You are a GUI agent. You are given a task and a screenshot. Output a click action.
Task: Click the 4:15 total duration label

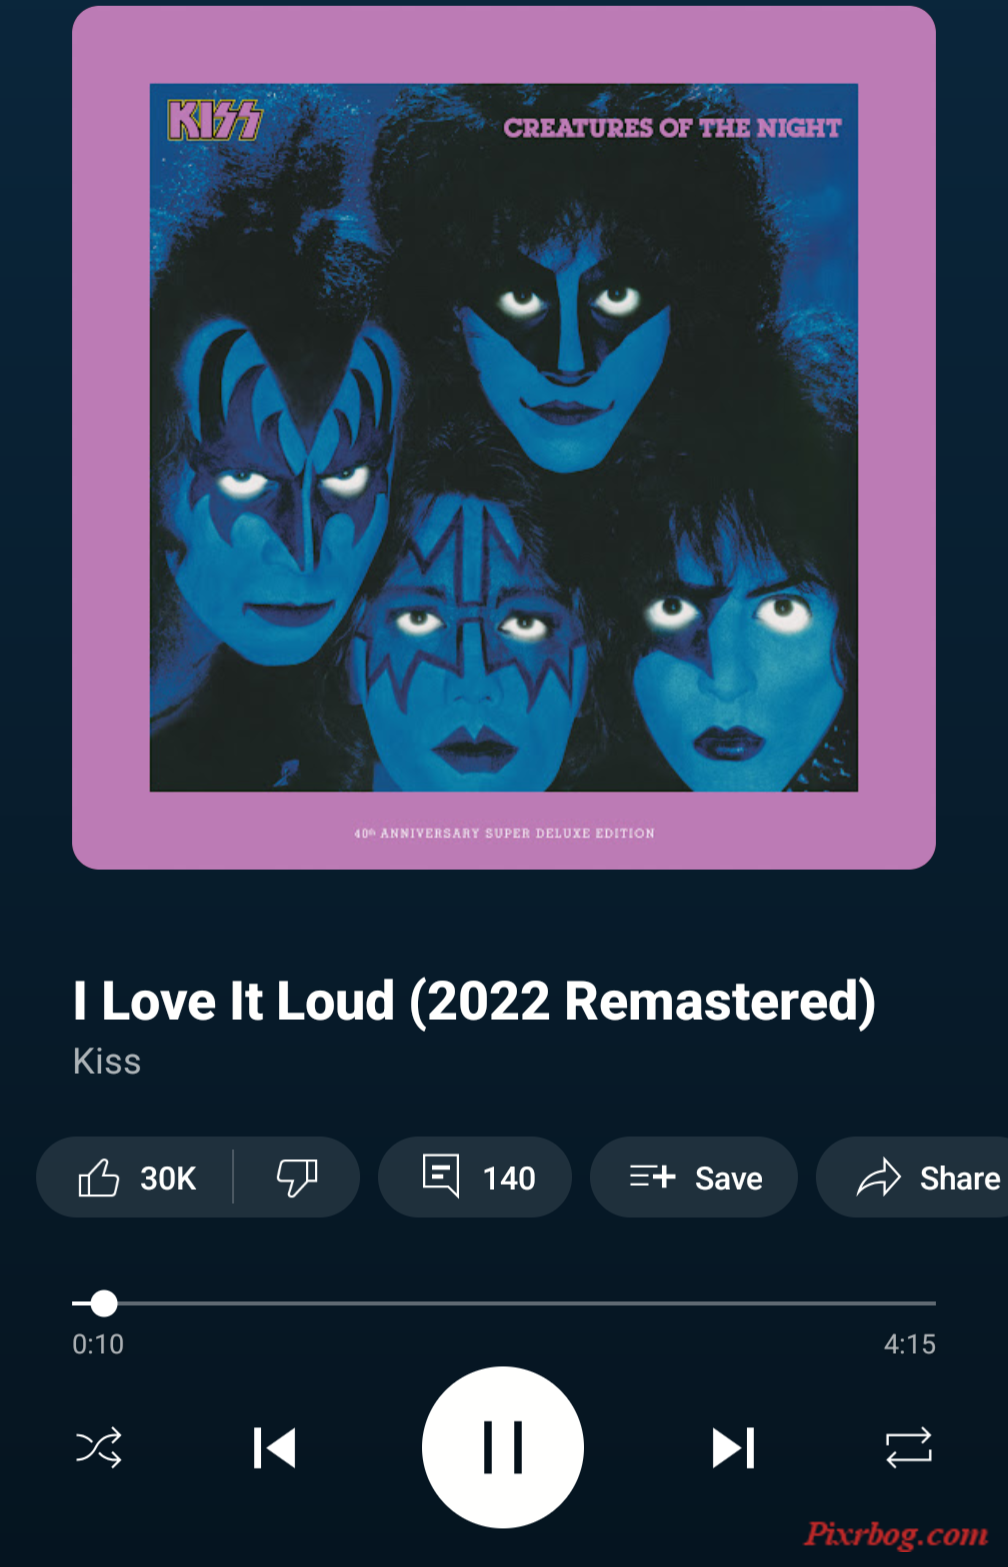click(x=910, y=1344)
